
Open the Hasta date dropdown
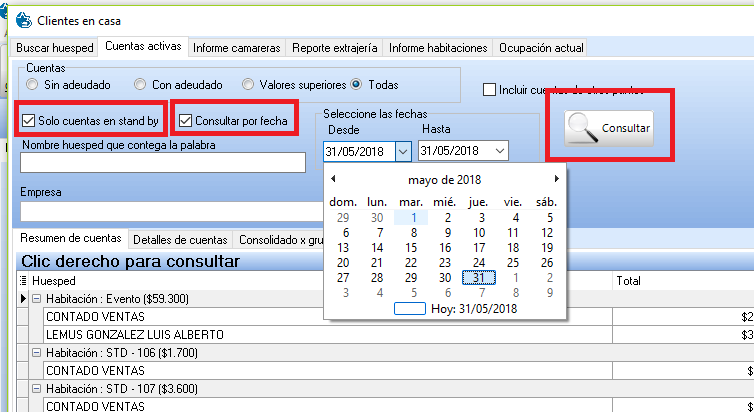click(x=498, y=151)
